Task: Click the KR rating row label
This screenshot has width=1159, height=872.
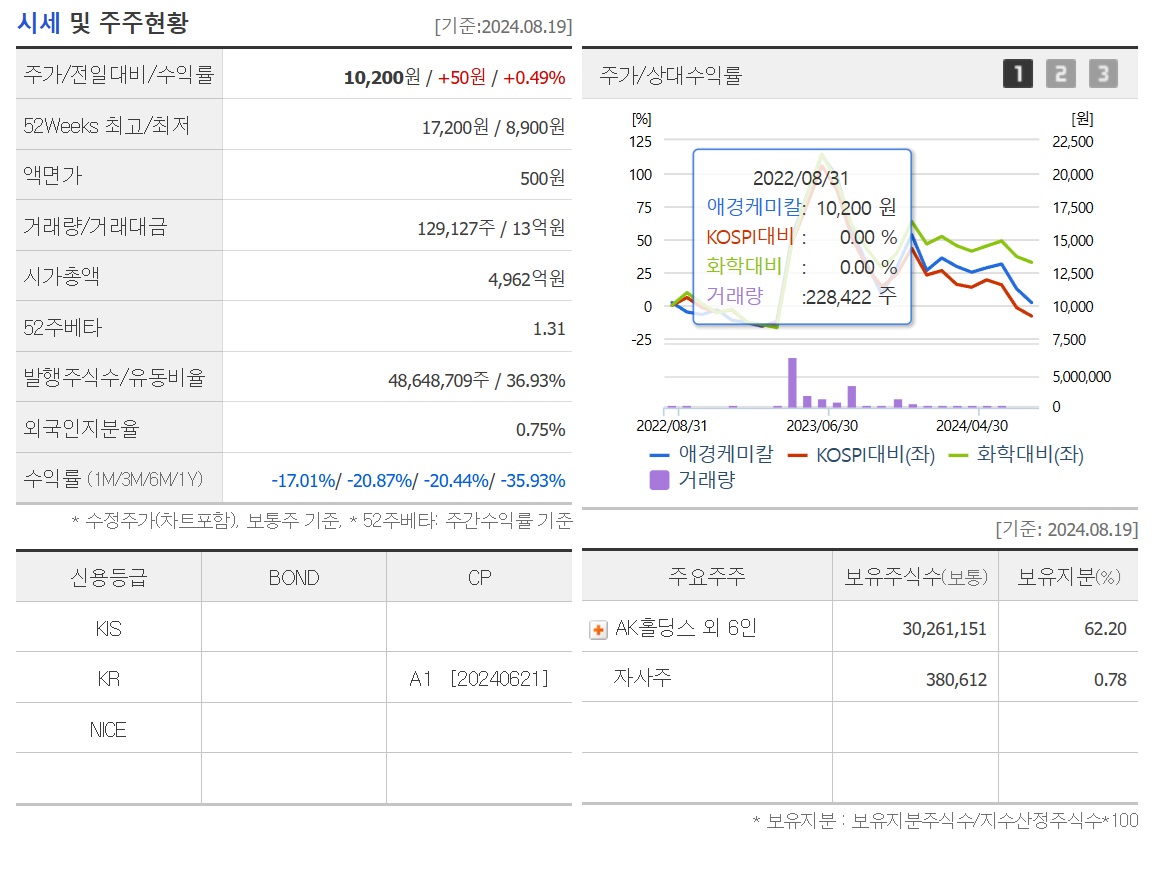Action: pos(109,678)
